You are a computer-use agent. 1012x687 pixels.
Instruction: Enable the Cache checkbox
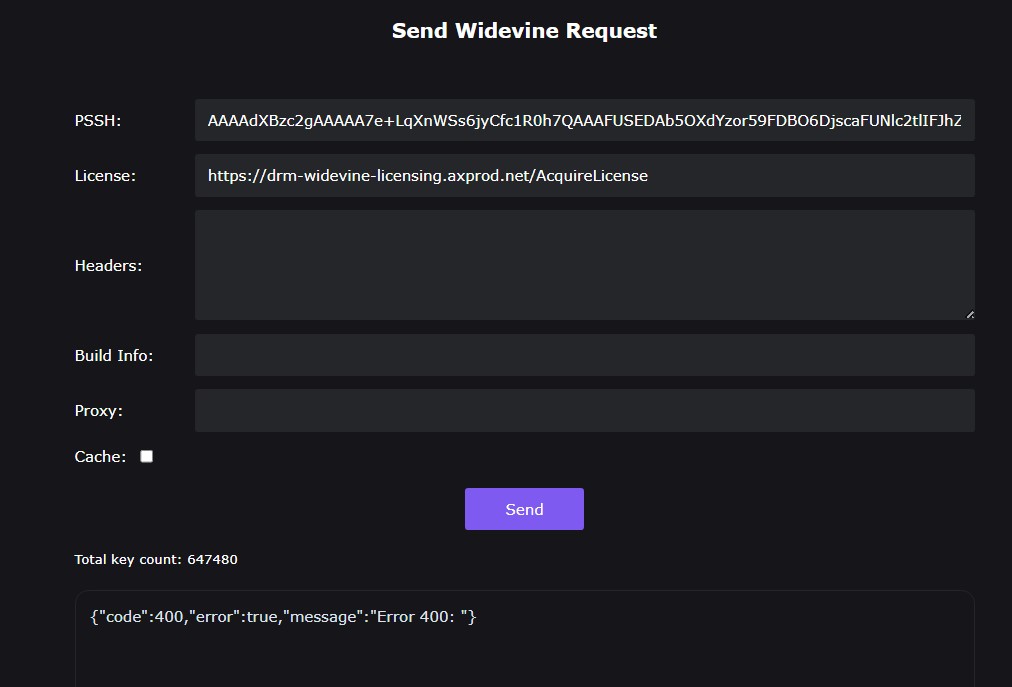pyautogui.click(x=147, y=456)
